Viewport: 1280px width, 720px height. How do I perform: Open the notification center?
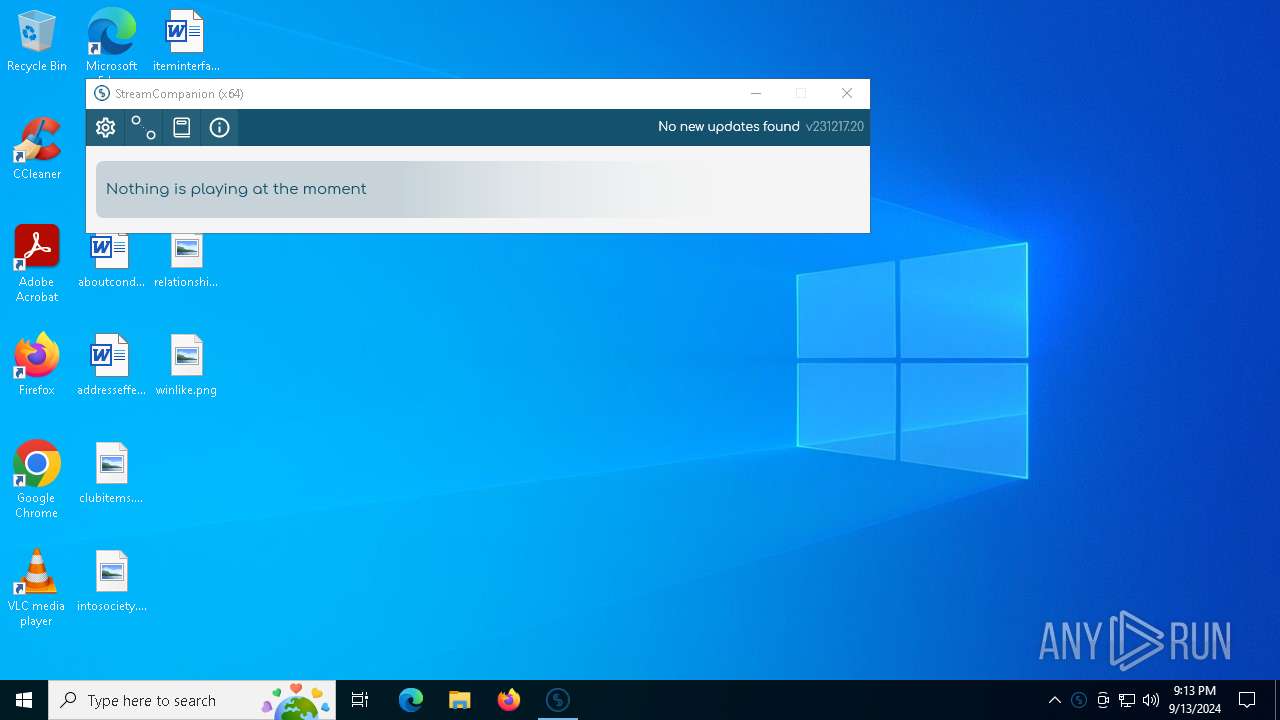(1247, 700)
